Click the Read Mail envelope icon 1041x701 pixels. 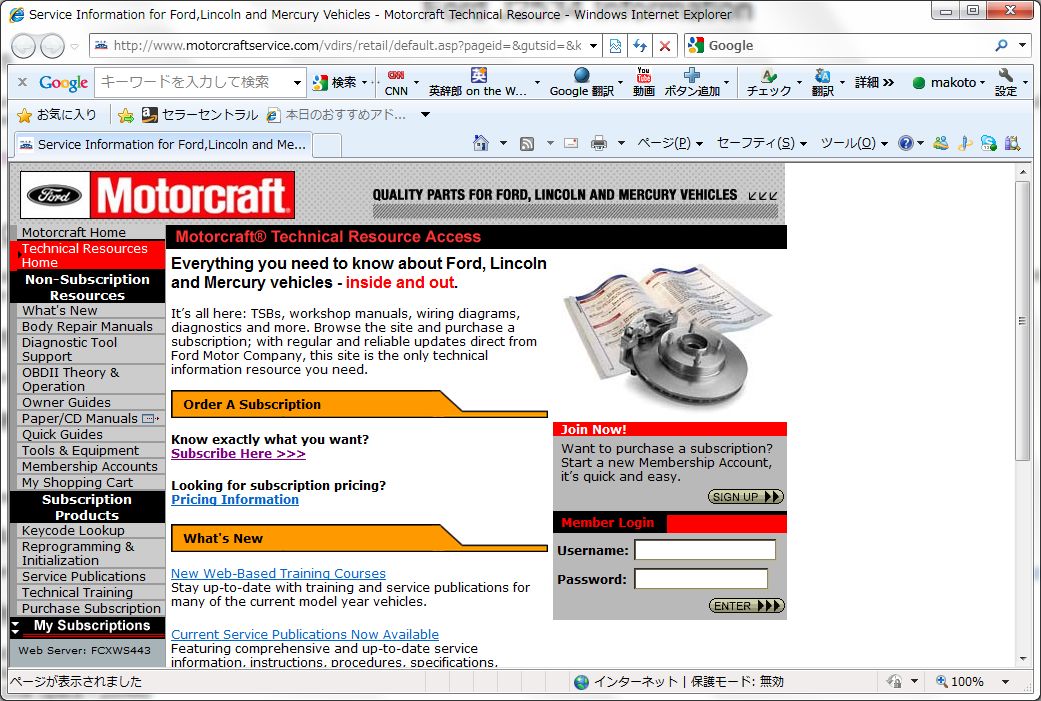[571, 143]
